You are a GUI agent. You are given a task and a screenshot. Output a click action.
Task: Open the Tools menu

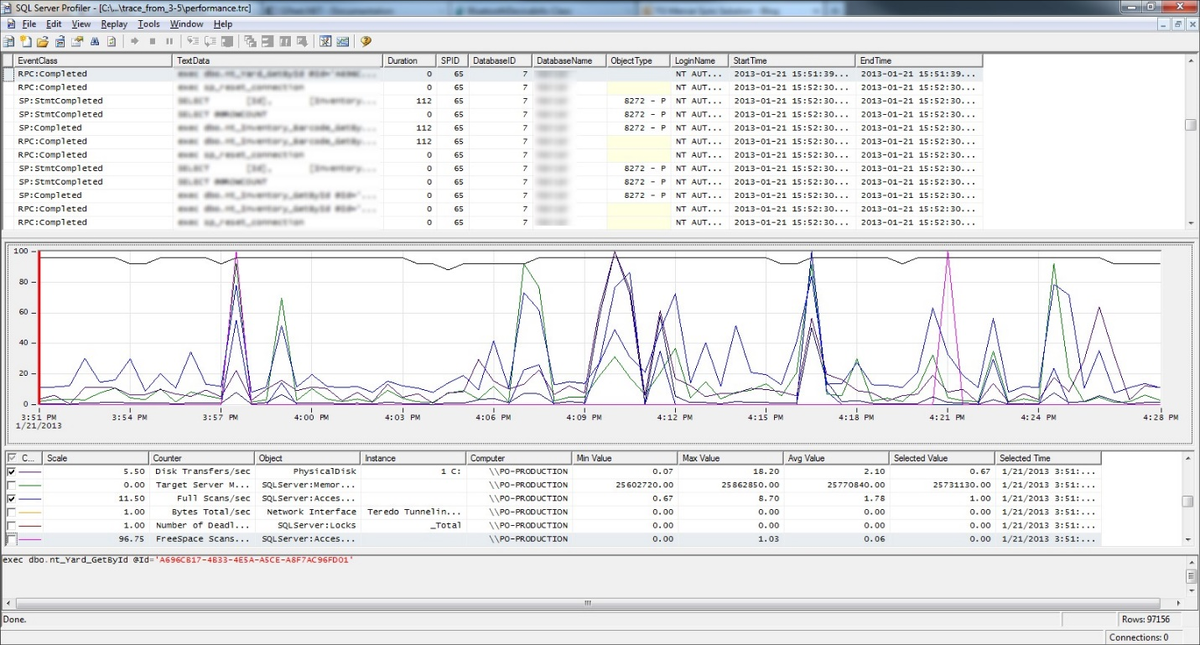(149, 23)
